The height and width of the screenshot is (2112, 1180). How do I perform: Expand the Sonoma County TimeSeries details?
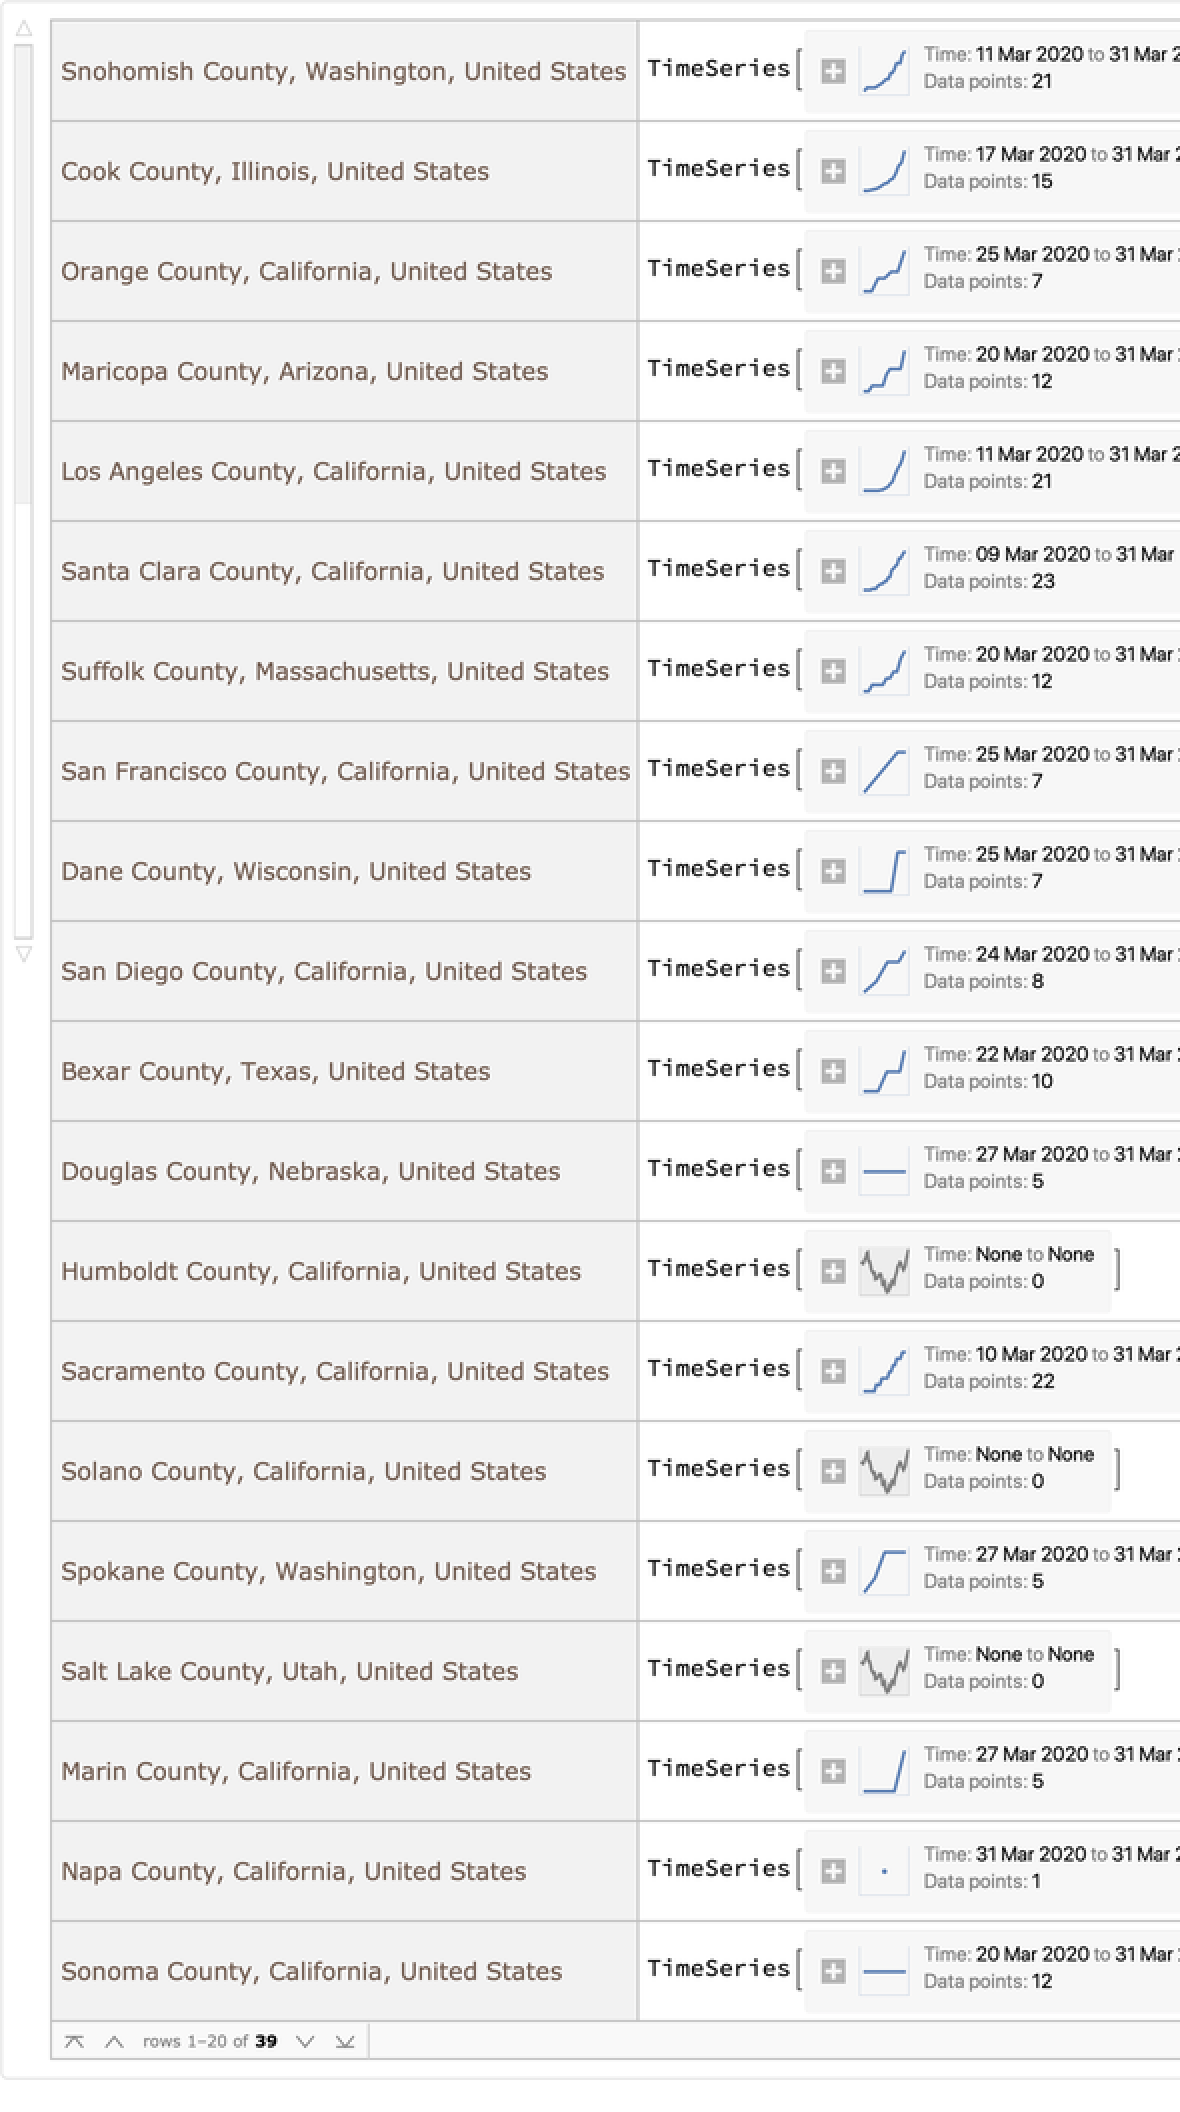point(833,1971)
